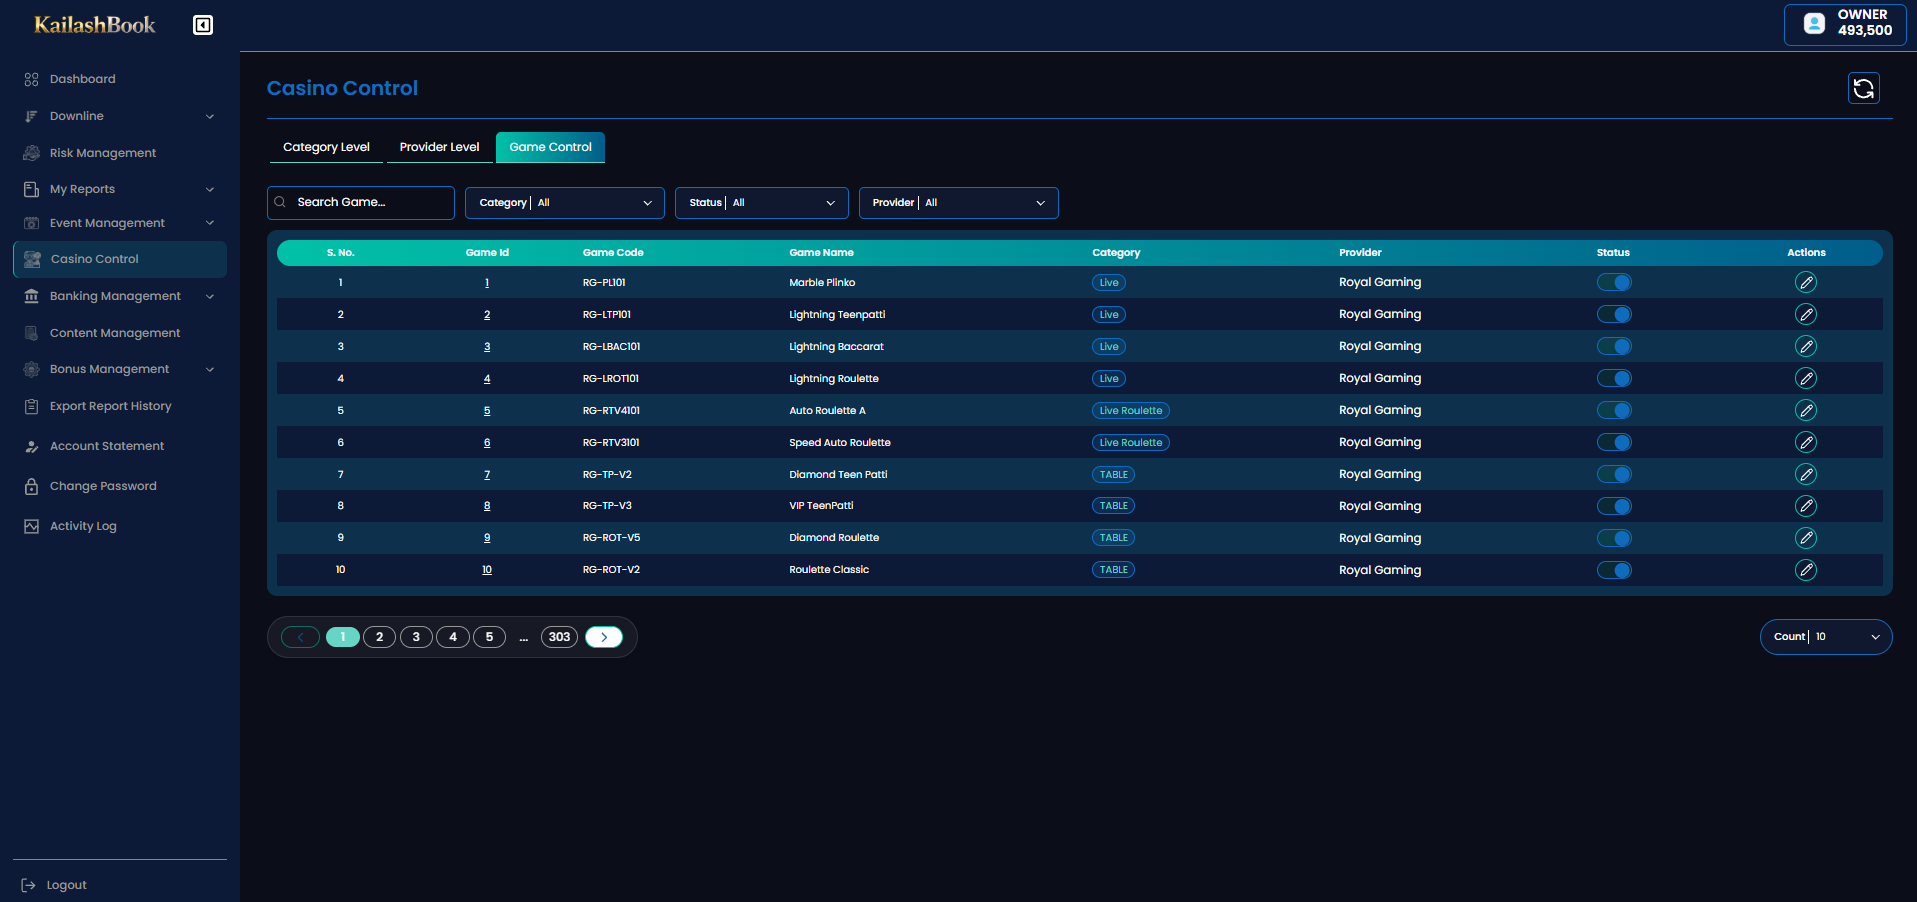Open the OWNER profile avatar menu
The height and width of the screenshot is (902, 1917).
[1814, 23]
